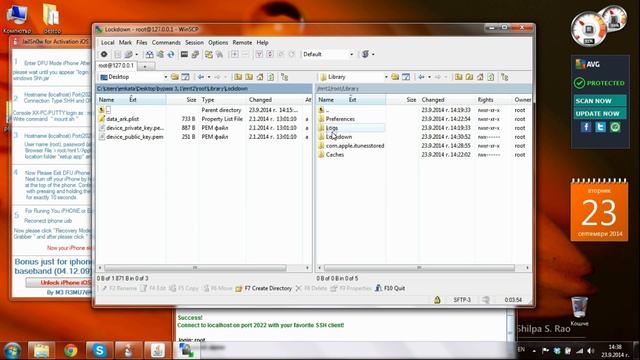Click local panel Home Directory icon
This screenshot has width=640, height=360.
[x=260, y=77]
